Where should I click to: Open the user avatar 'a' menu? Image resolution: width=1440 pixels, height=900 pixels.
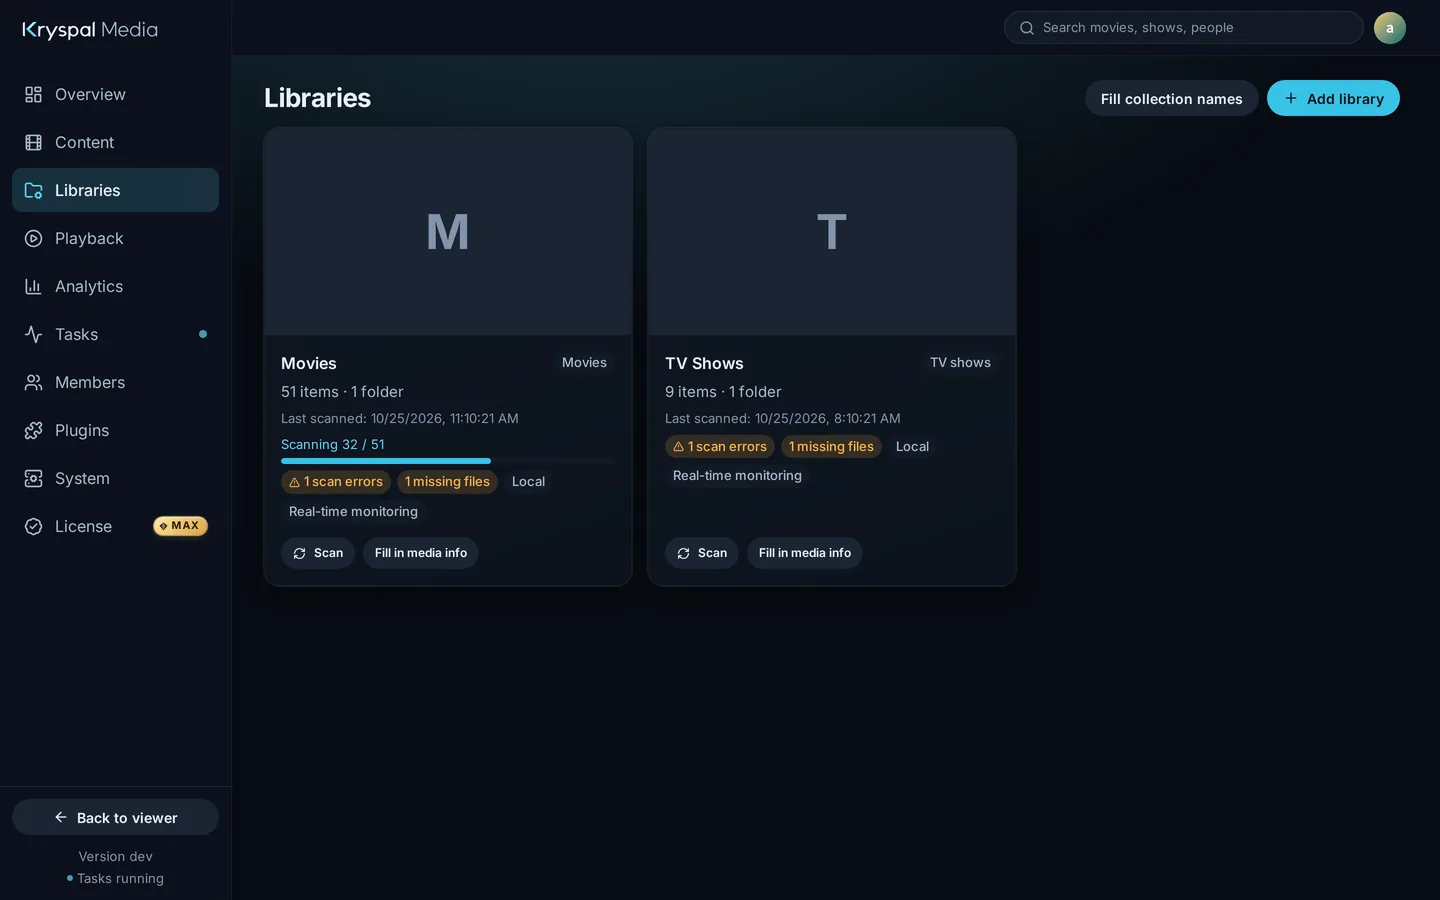1389,28
